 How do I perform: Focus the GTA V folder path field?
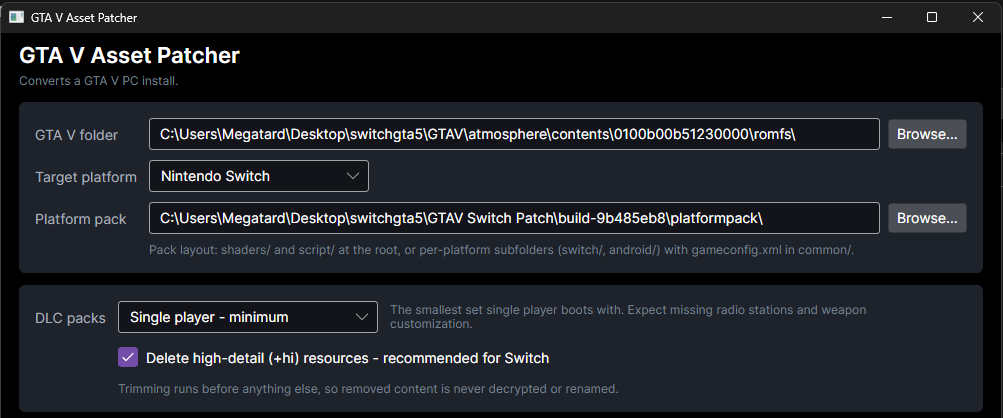click(514, 134)
